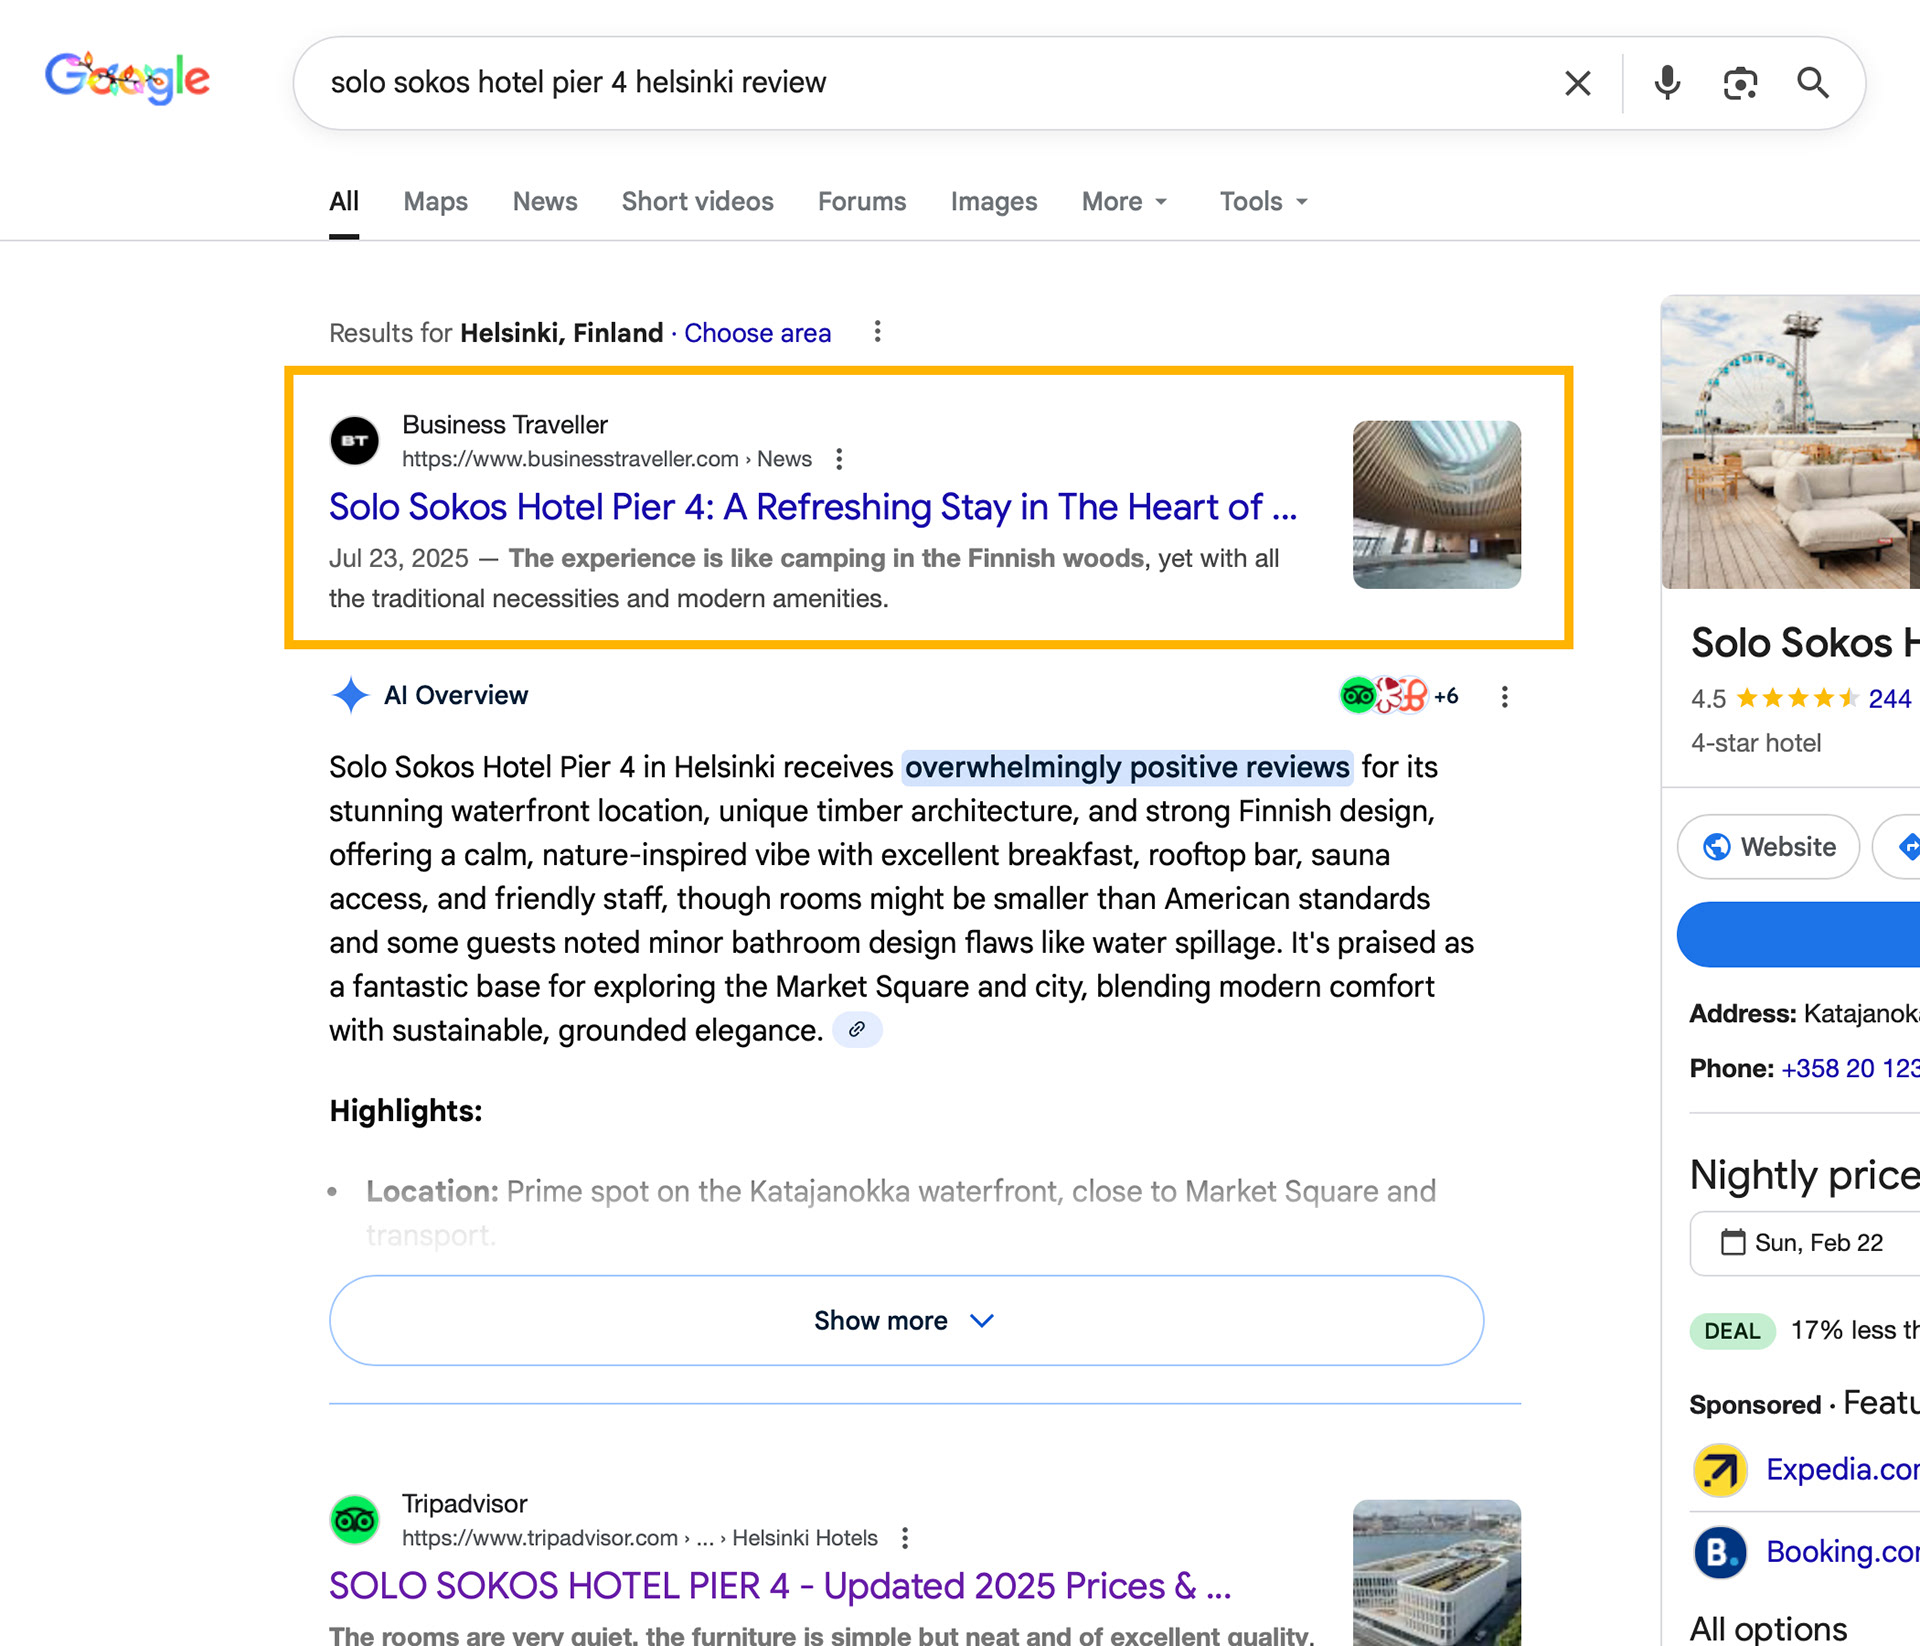Open the Sun, Feb 22 date picker
This screenshot has height=1646, width=1920.
(1803, 1243)
